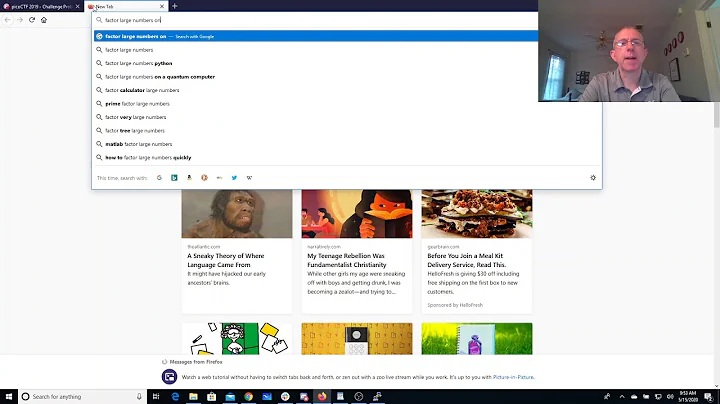Open 'A Sneaky Theory of Where Language Came From'
The image size is (720, 404).
(x=225, y=260)
